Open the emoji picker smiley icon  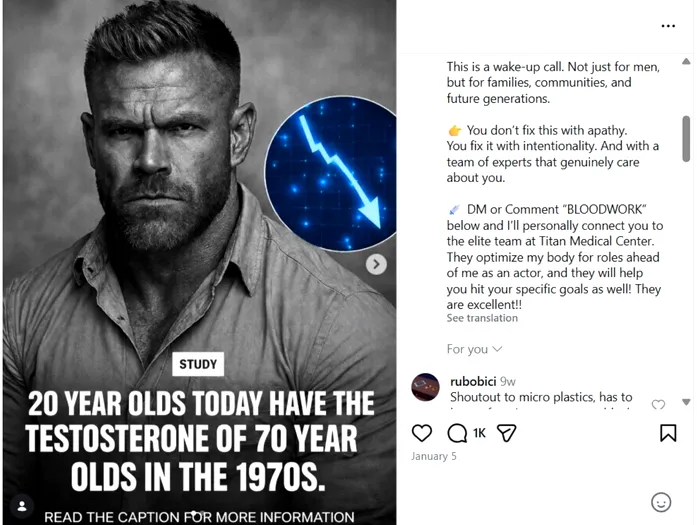(661, 502)
